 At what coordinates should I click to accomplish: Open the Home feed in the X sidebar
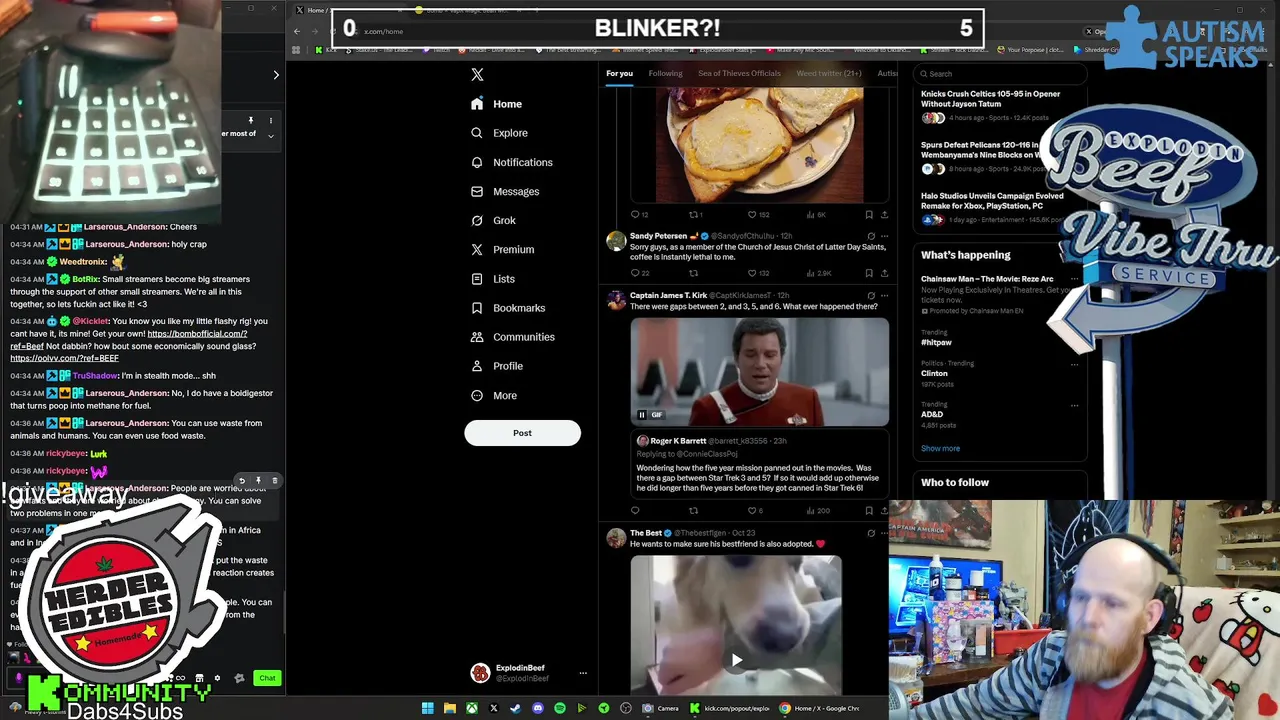497,104
